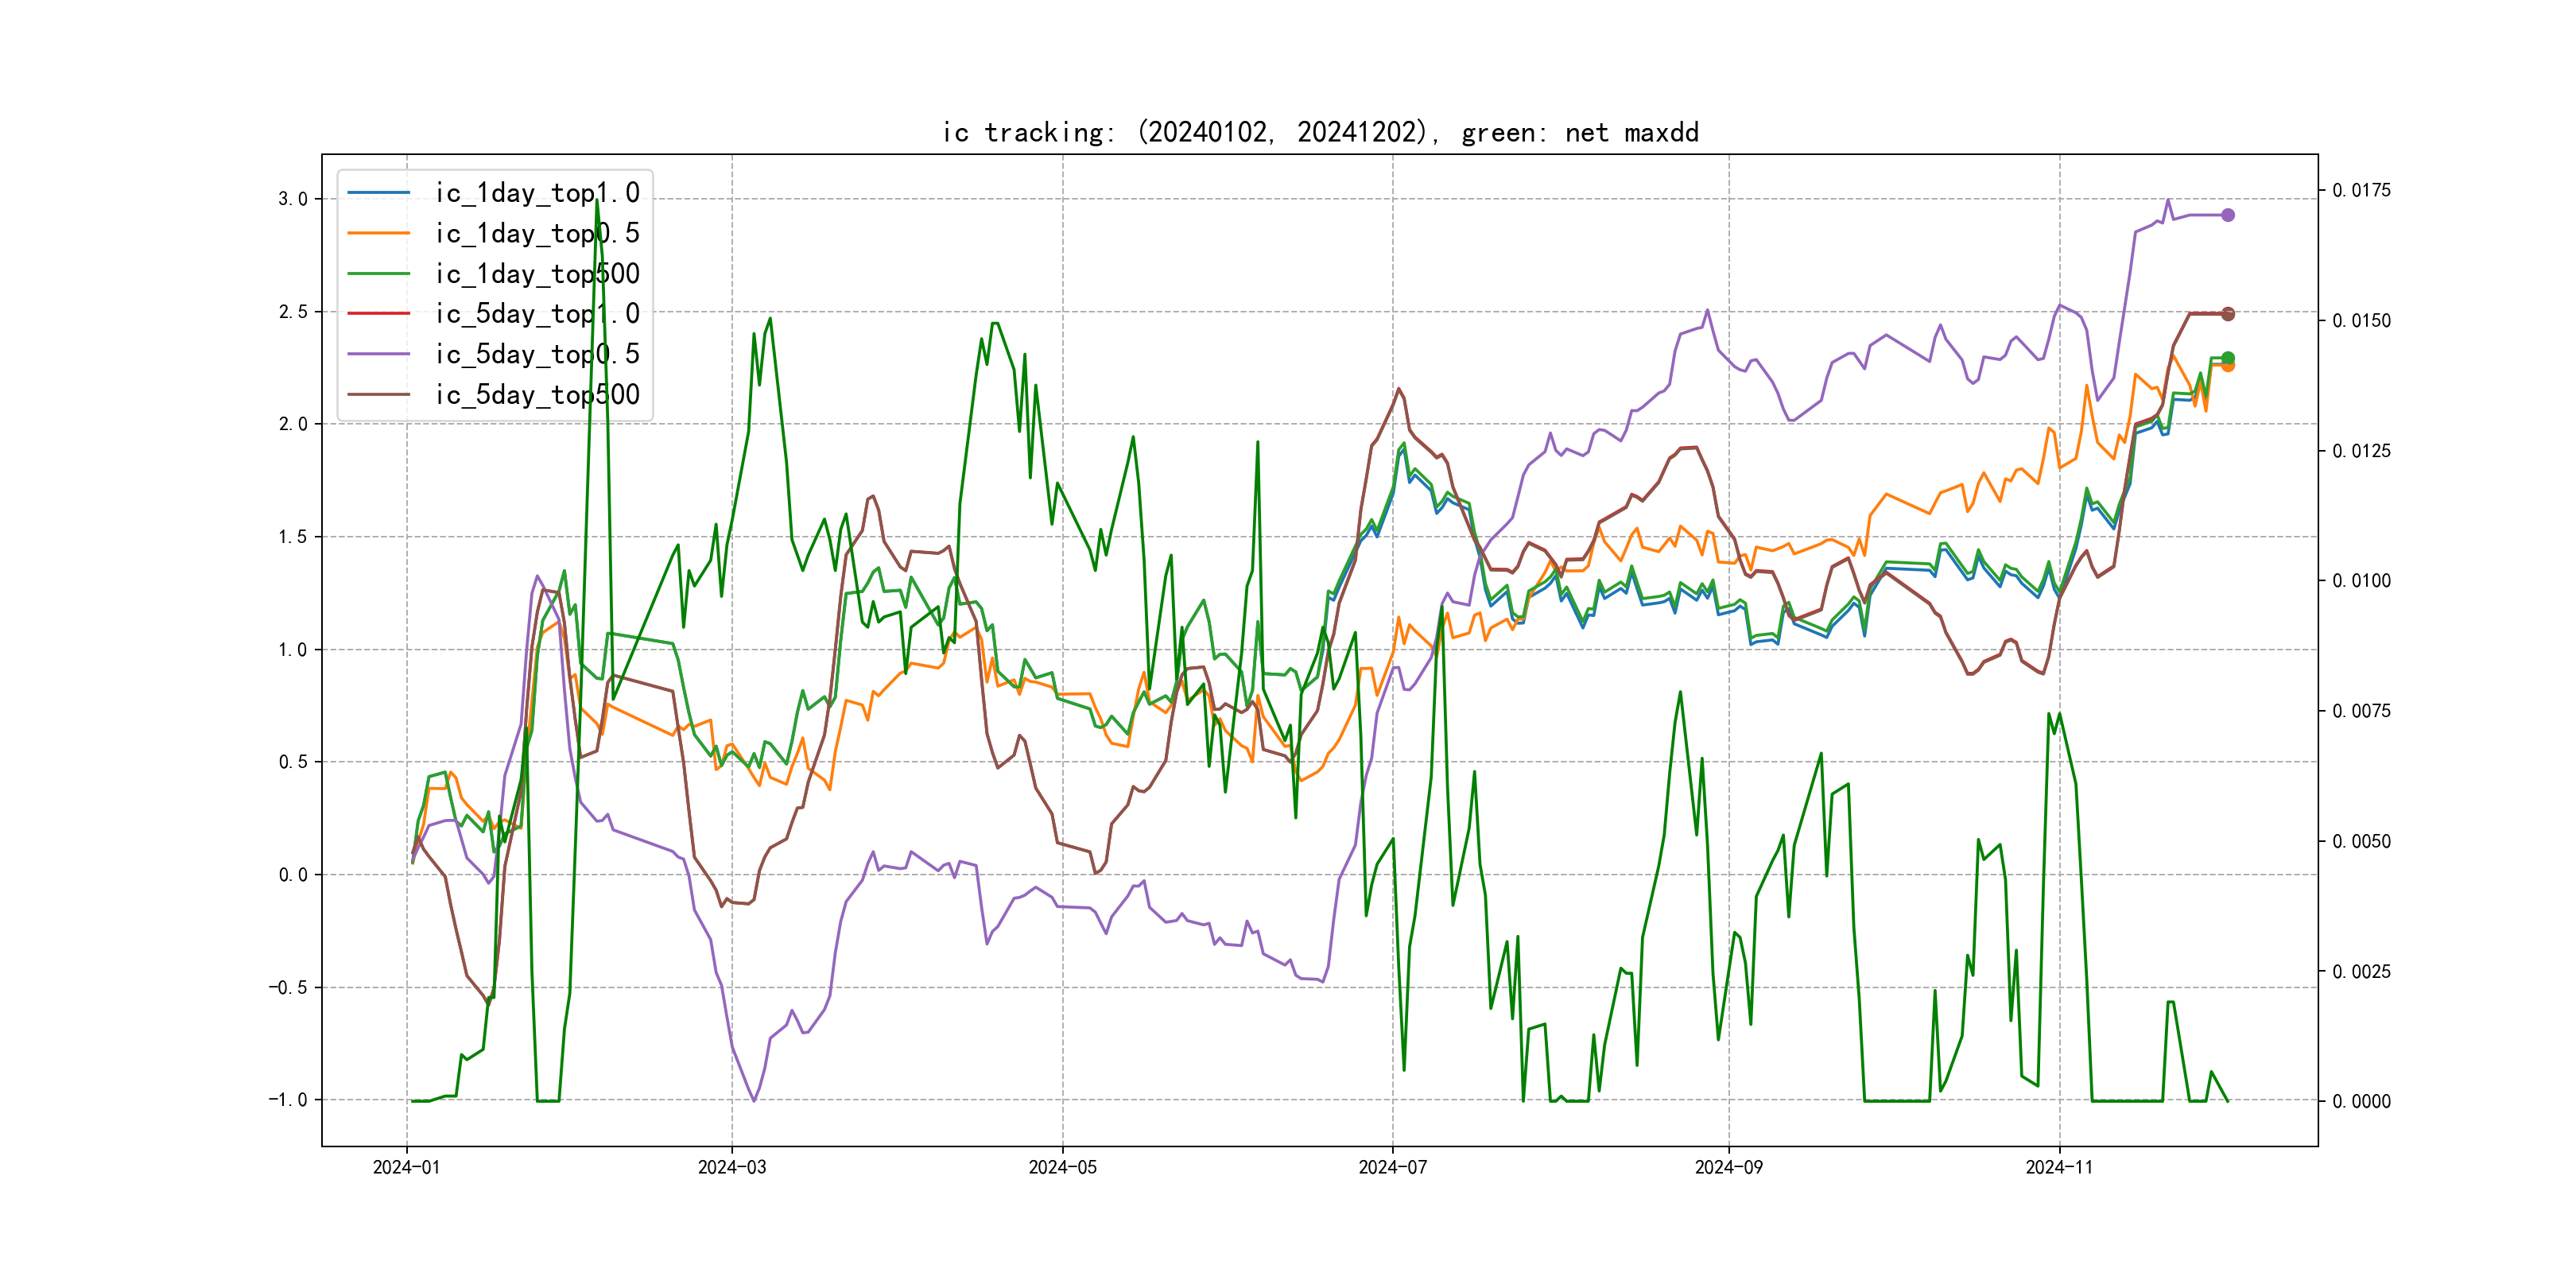Click the 2024-01 x-axis label
Image resolution: width=2576 pixels, height=1288 pixels.
(x=406, y=1167)
